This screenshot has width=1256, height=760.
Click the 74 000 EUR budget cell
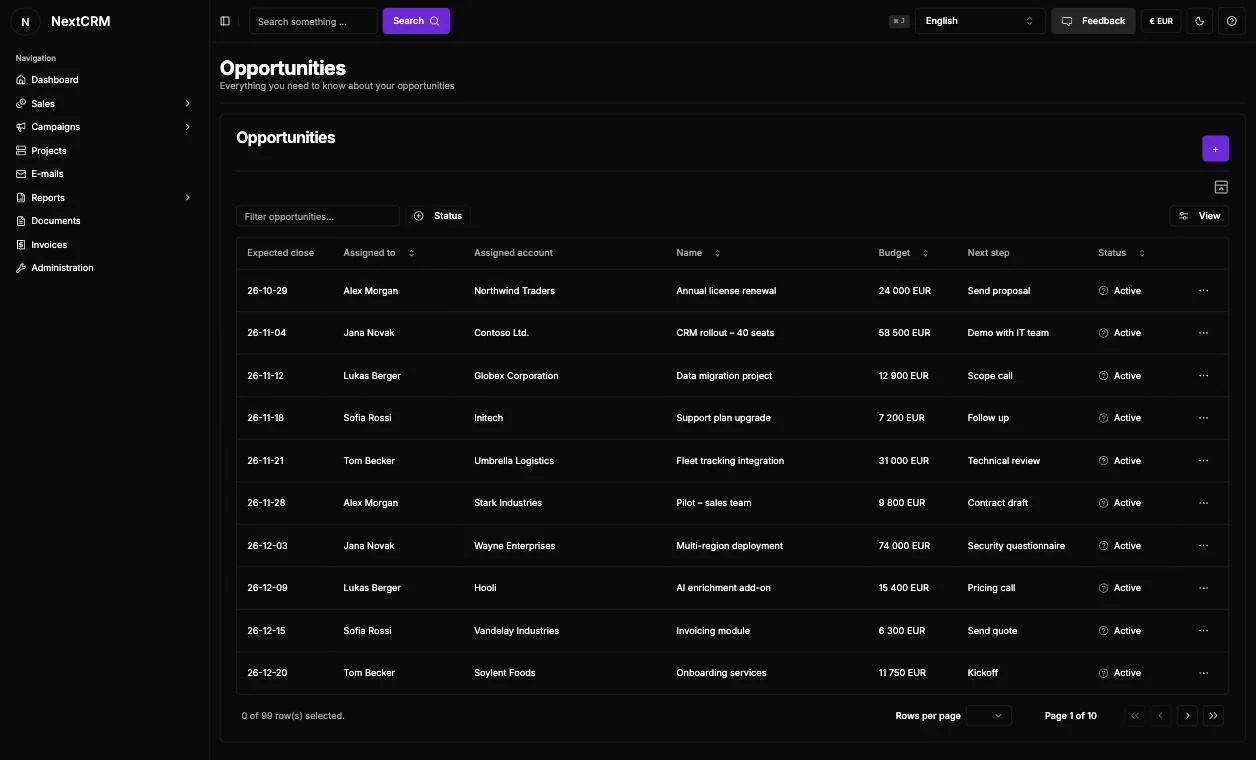[904, 546]
